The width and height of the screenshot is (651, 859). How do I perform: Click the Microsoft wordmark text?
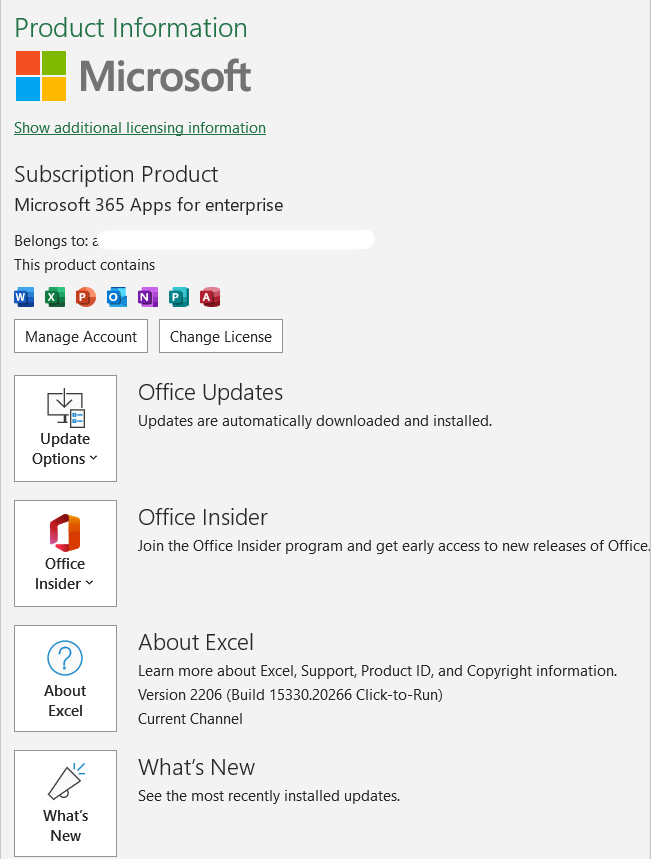pos(165,76)
